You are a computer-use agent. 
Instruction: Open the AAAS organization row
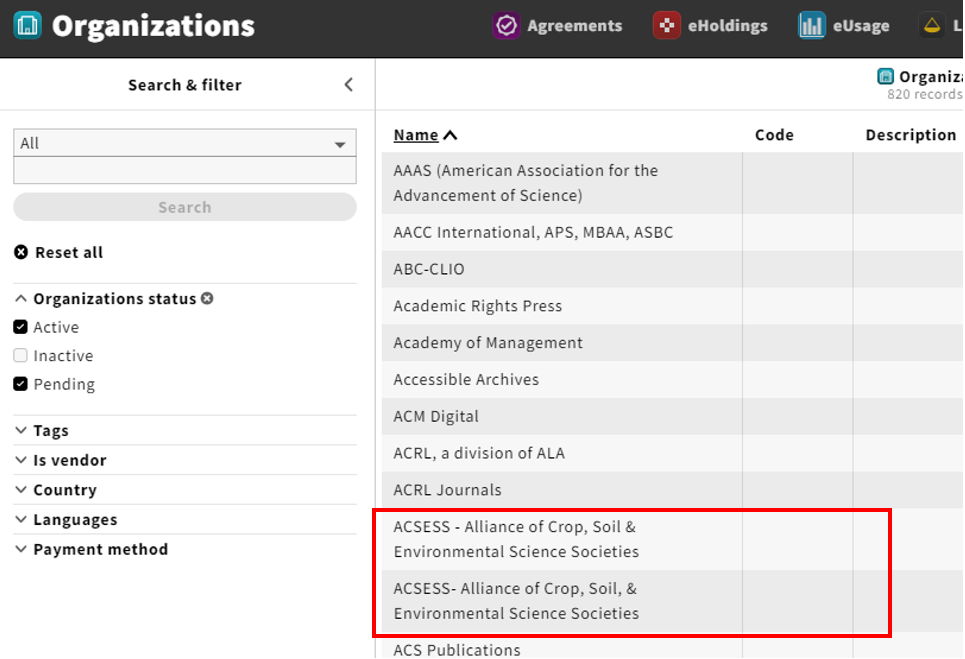672,183
